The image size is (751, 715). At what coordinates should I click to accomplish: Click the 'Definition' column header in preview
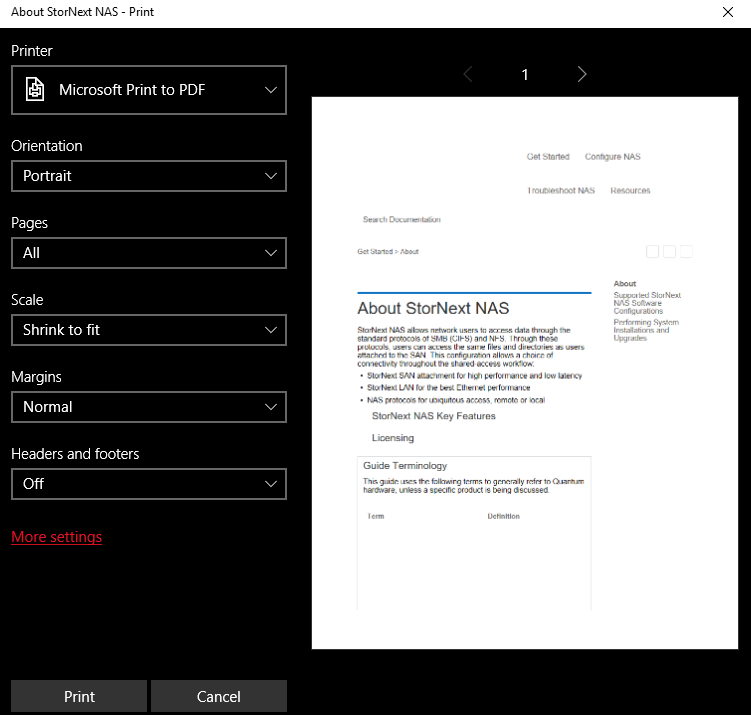coord(503,516)
